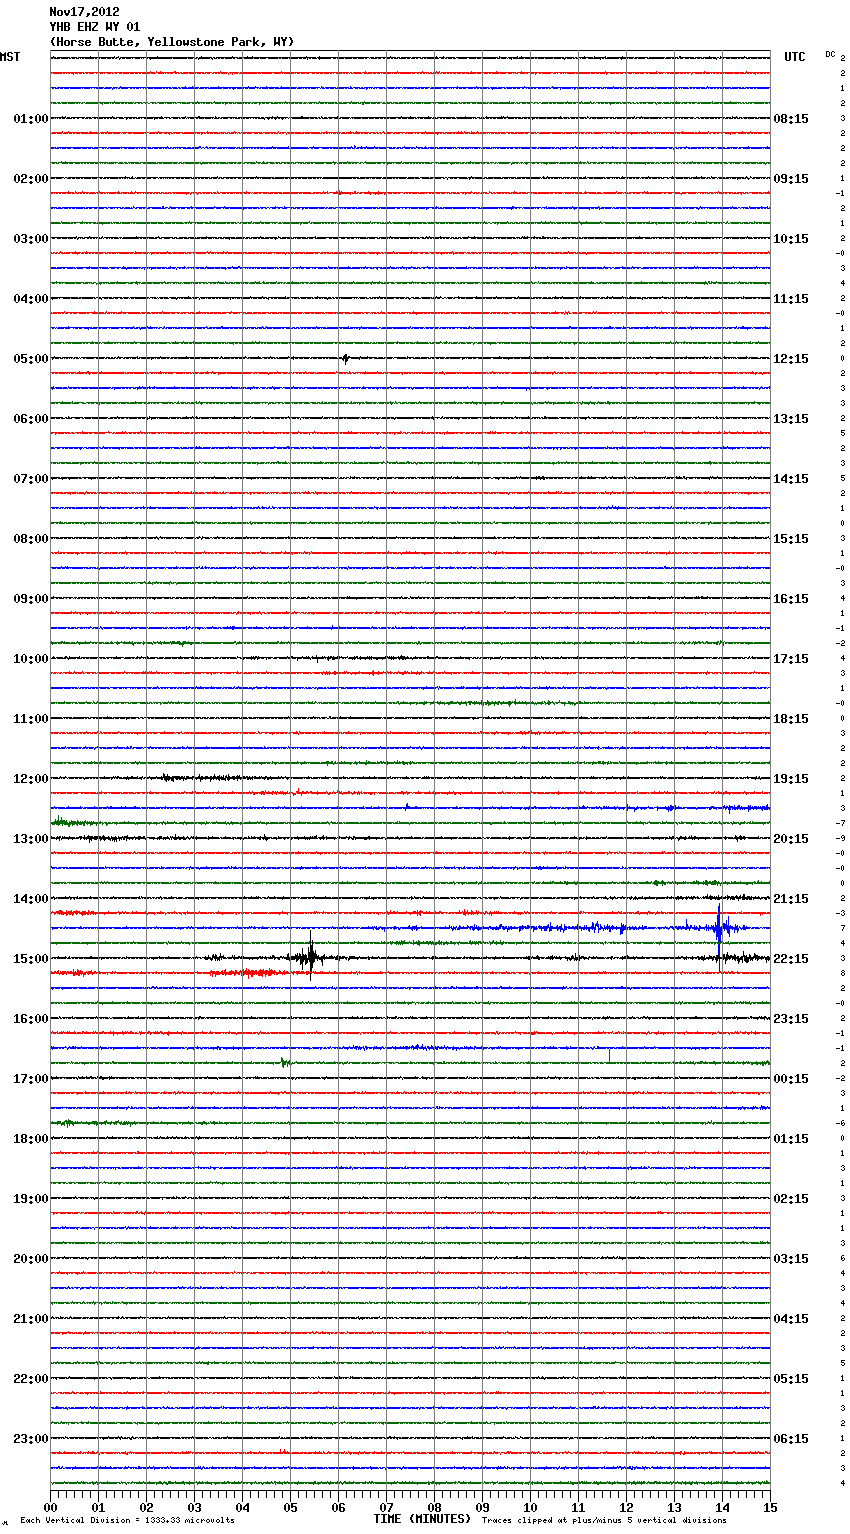Select the 14:00 MST row label
The width and height of the screenshot is (850, 1534).
pos(31,899)
